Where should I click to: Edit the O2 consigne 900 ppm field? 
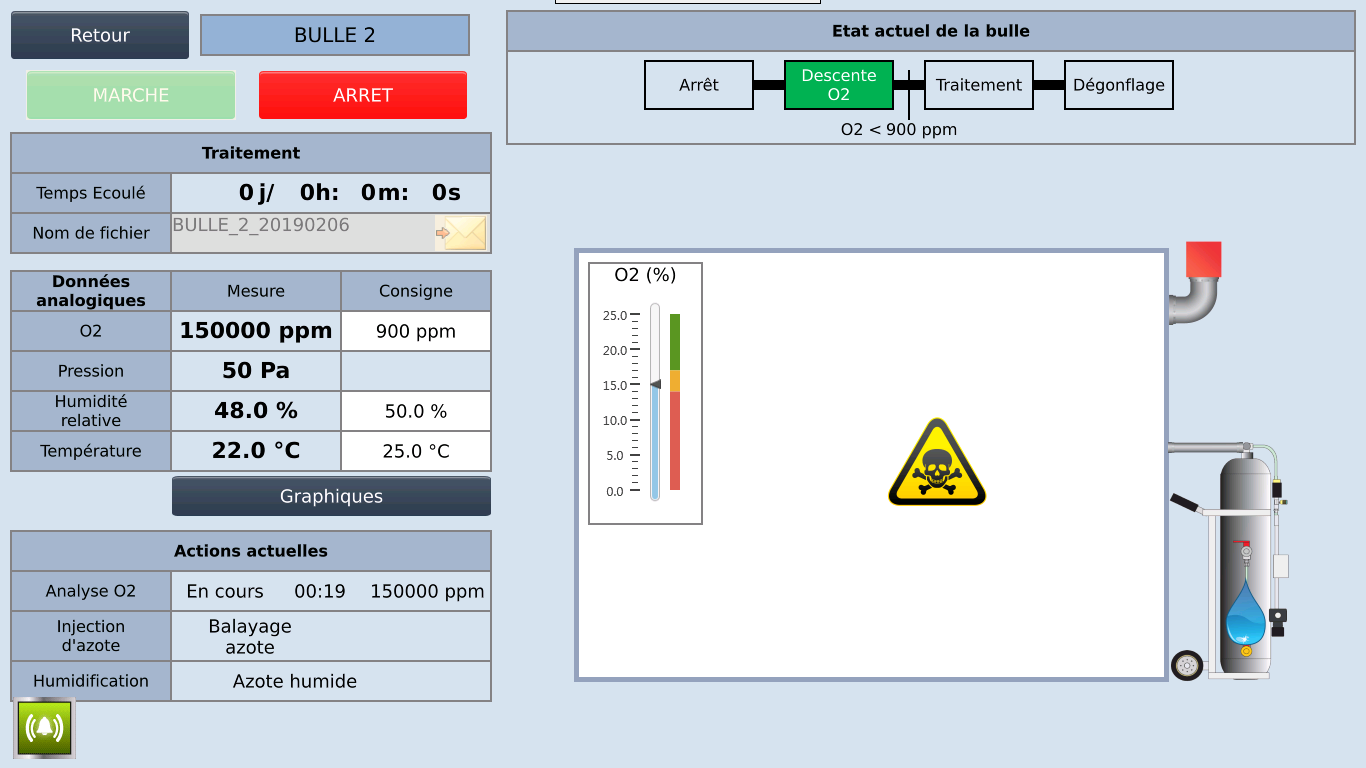click(x=415, y=331)
